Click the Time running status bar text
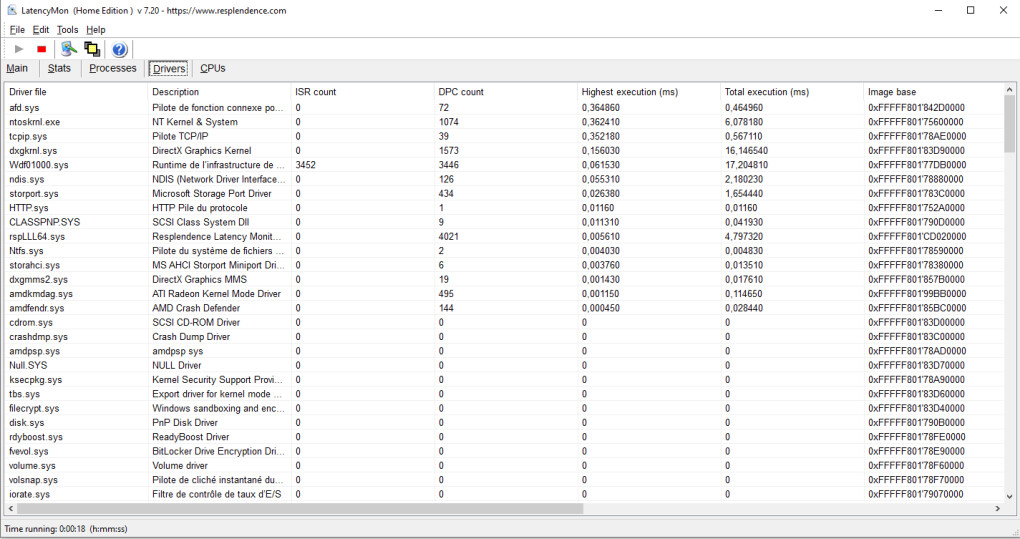This screenshot has width=1020, height=539. pos(66,529)
